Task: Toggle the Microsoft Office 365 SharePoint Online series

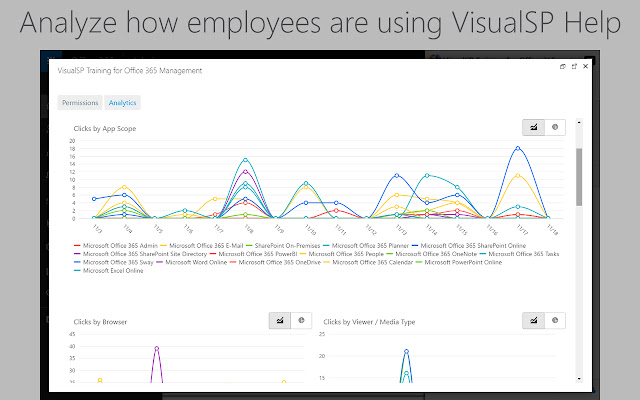Action: (x=469, y=246)
